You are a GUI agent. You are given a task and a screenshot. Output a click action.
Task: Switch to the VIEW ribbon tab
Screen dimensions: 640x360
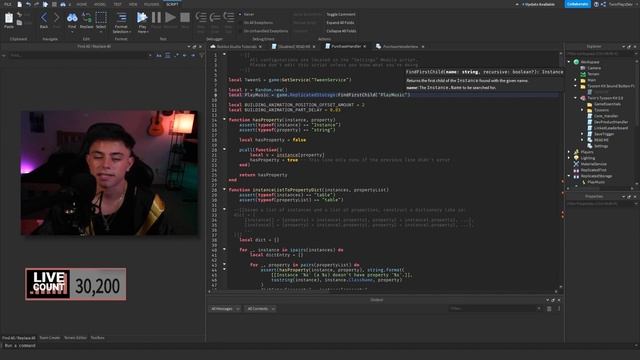[133, 4]
